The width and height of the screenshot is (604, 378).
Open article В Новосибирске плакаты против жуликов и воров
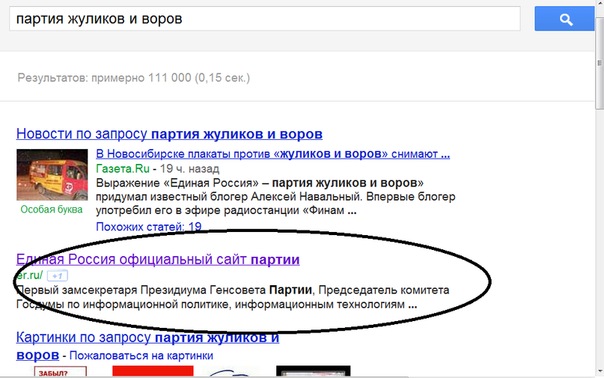click(273, 154)
